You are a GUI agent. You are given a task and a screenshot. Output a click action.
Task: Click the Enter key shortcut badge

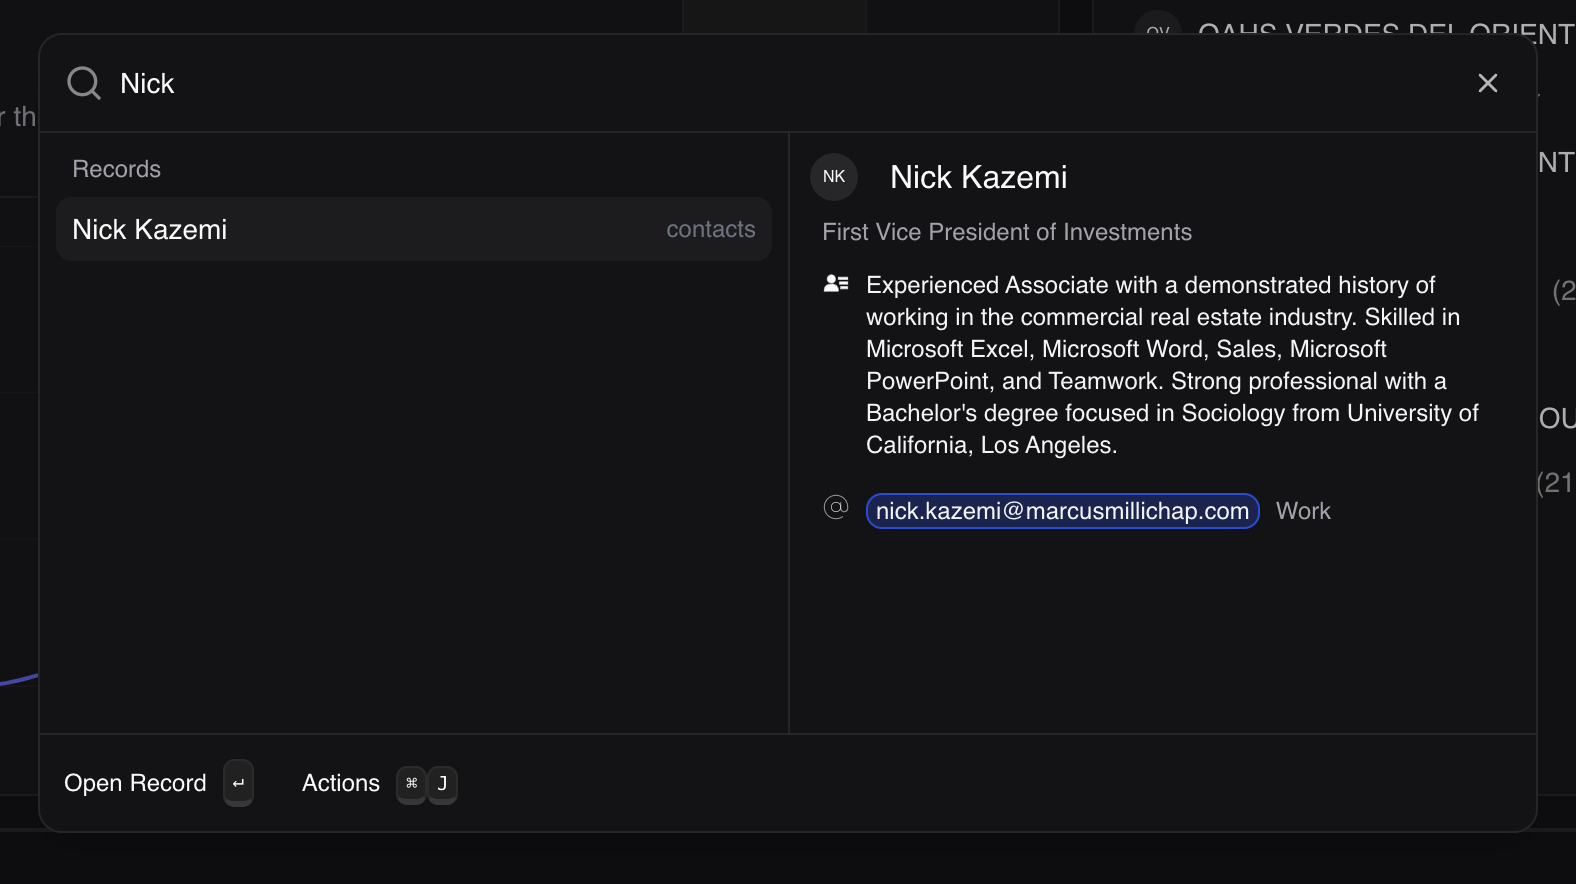coord(238,783)
